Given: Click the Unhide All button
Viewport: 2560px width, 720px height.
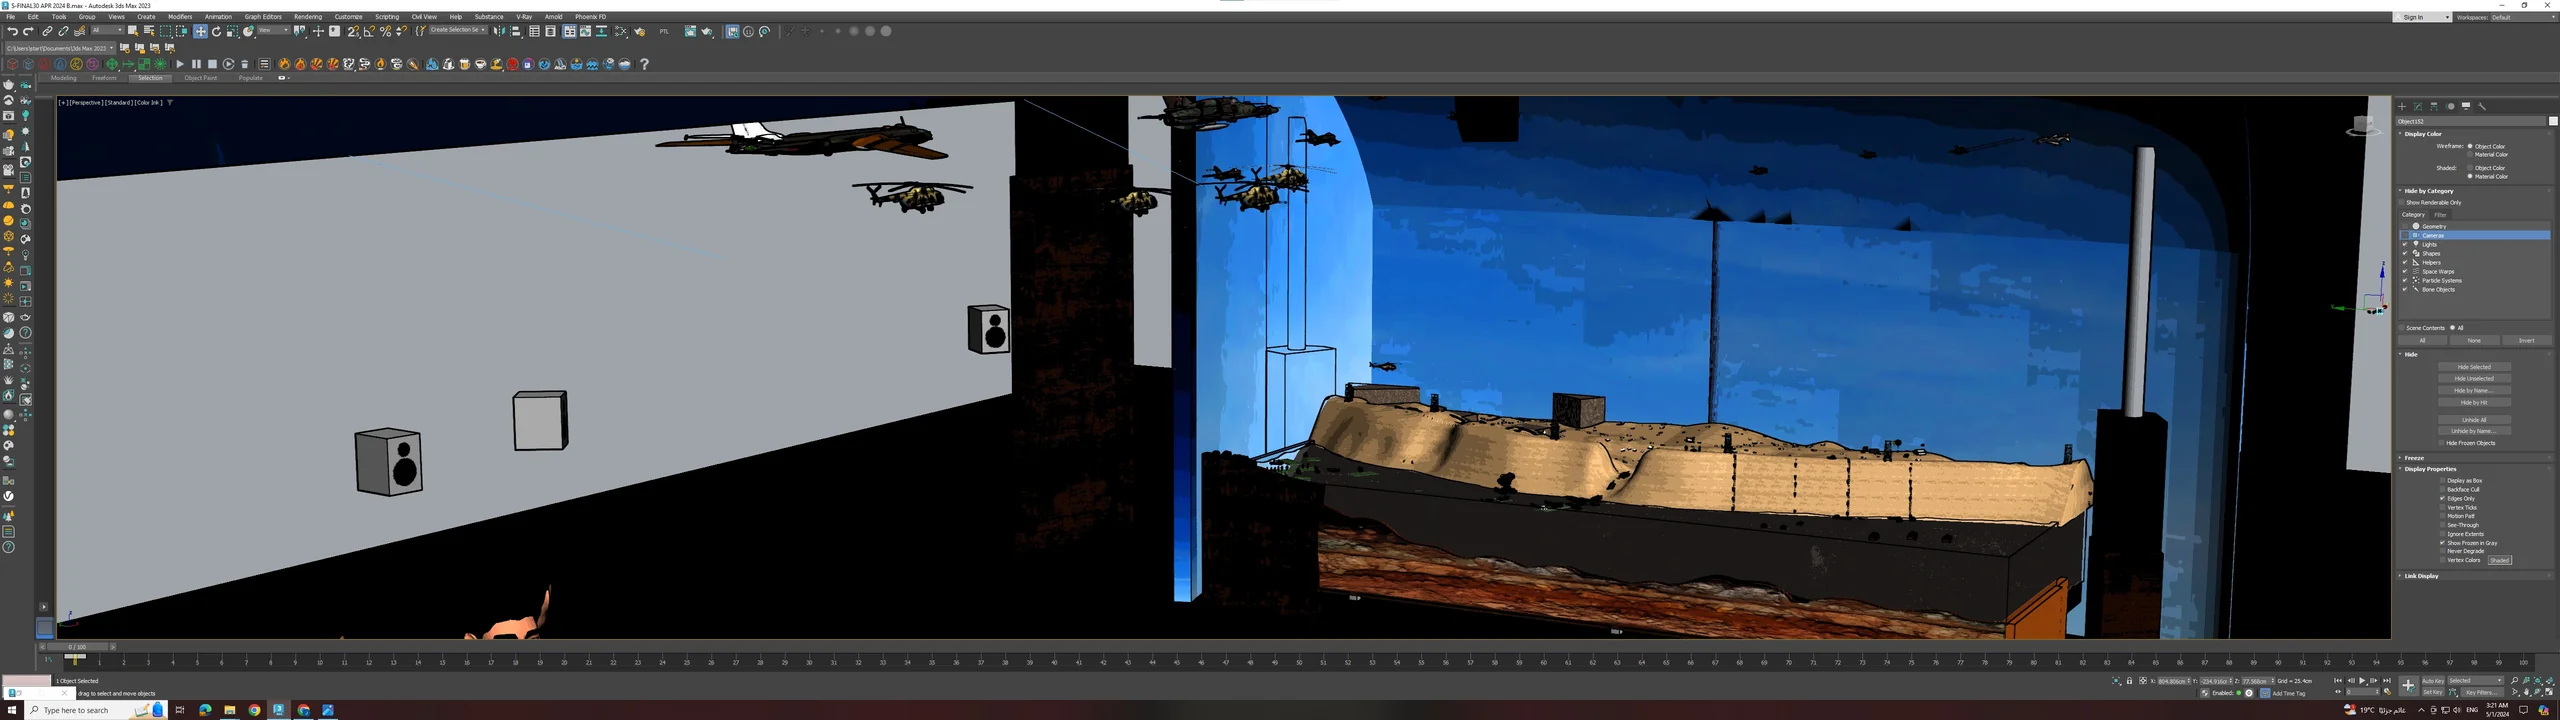Looking at the screenshot, I should [2474, 420].
